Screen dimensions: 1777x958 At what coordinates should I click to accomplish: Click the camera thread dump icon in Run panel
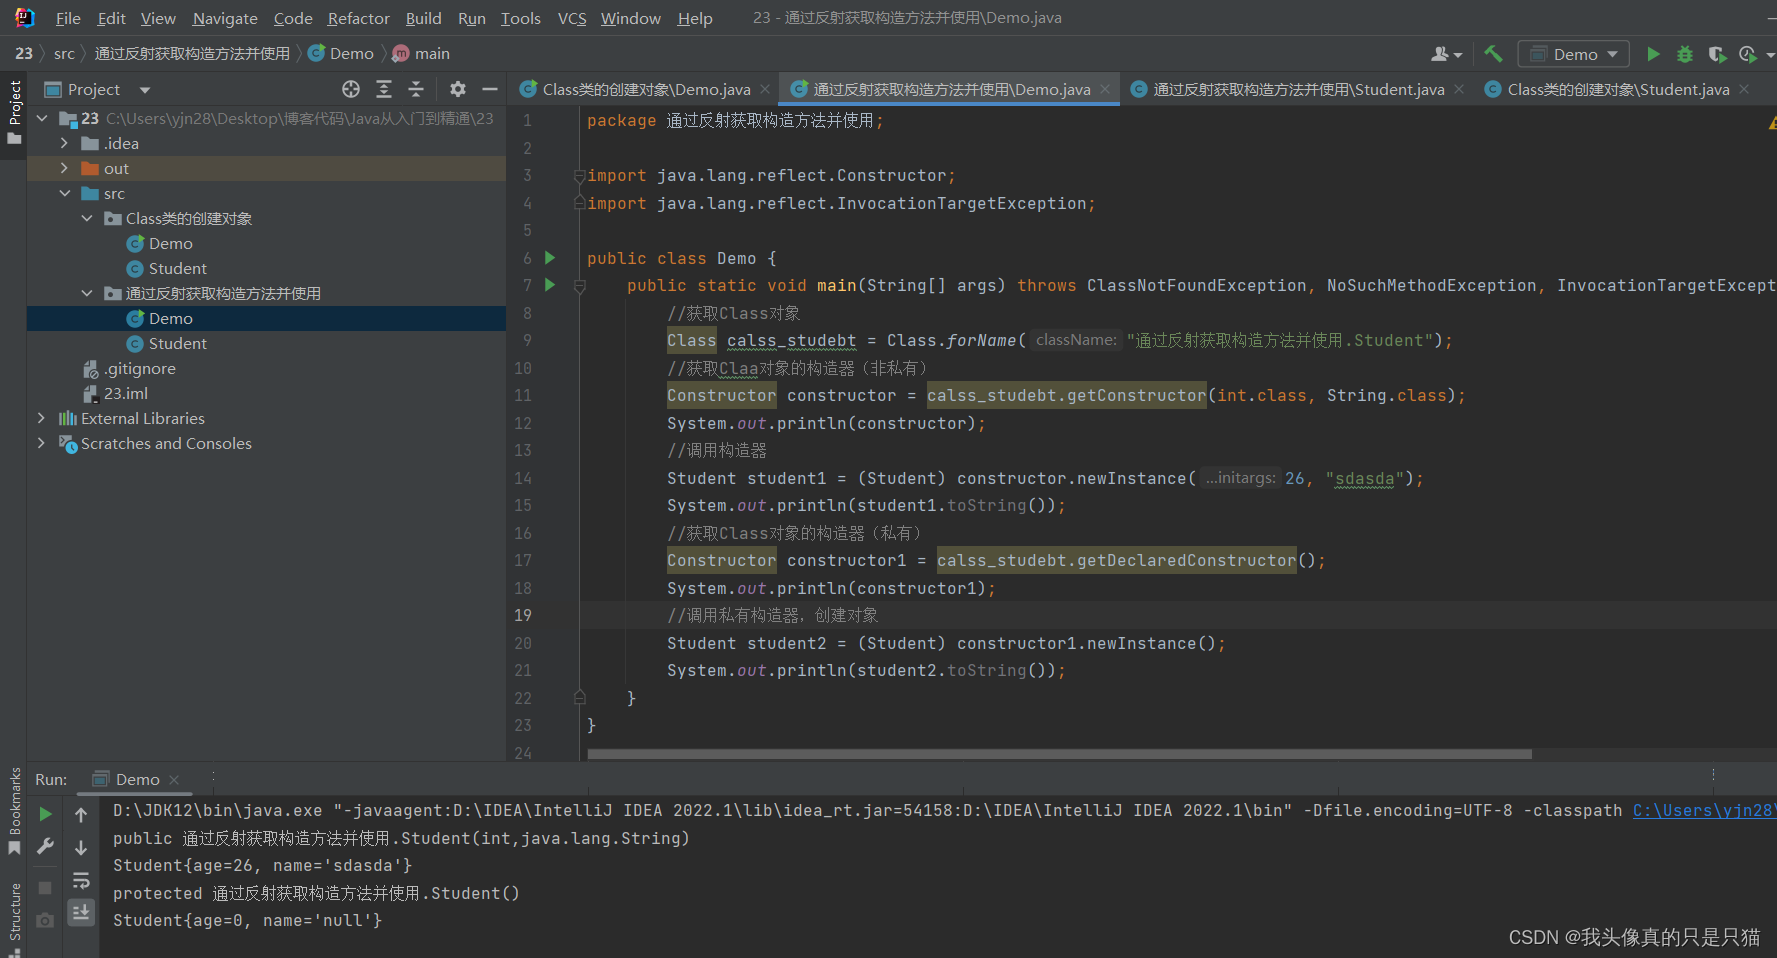tap(45, 920)
